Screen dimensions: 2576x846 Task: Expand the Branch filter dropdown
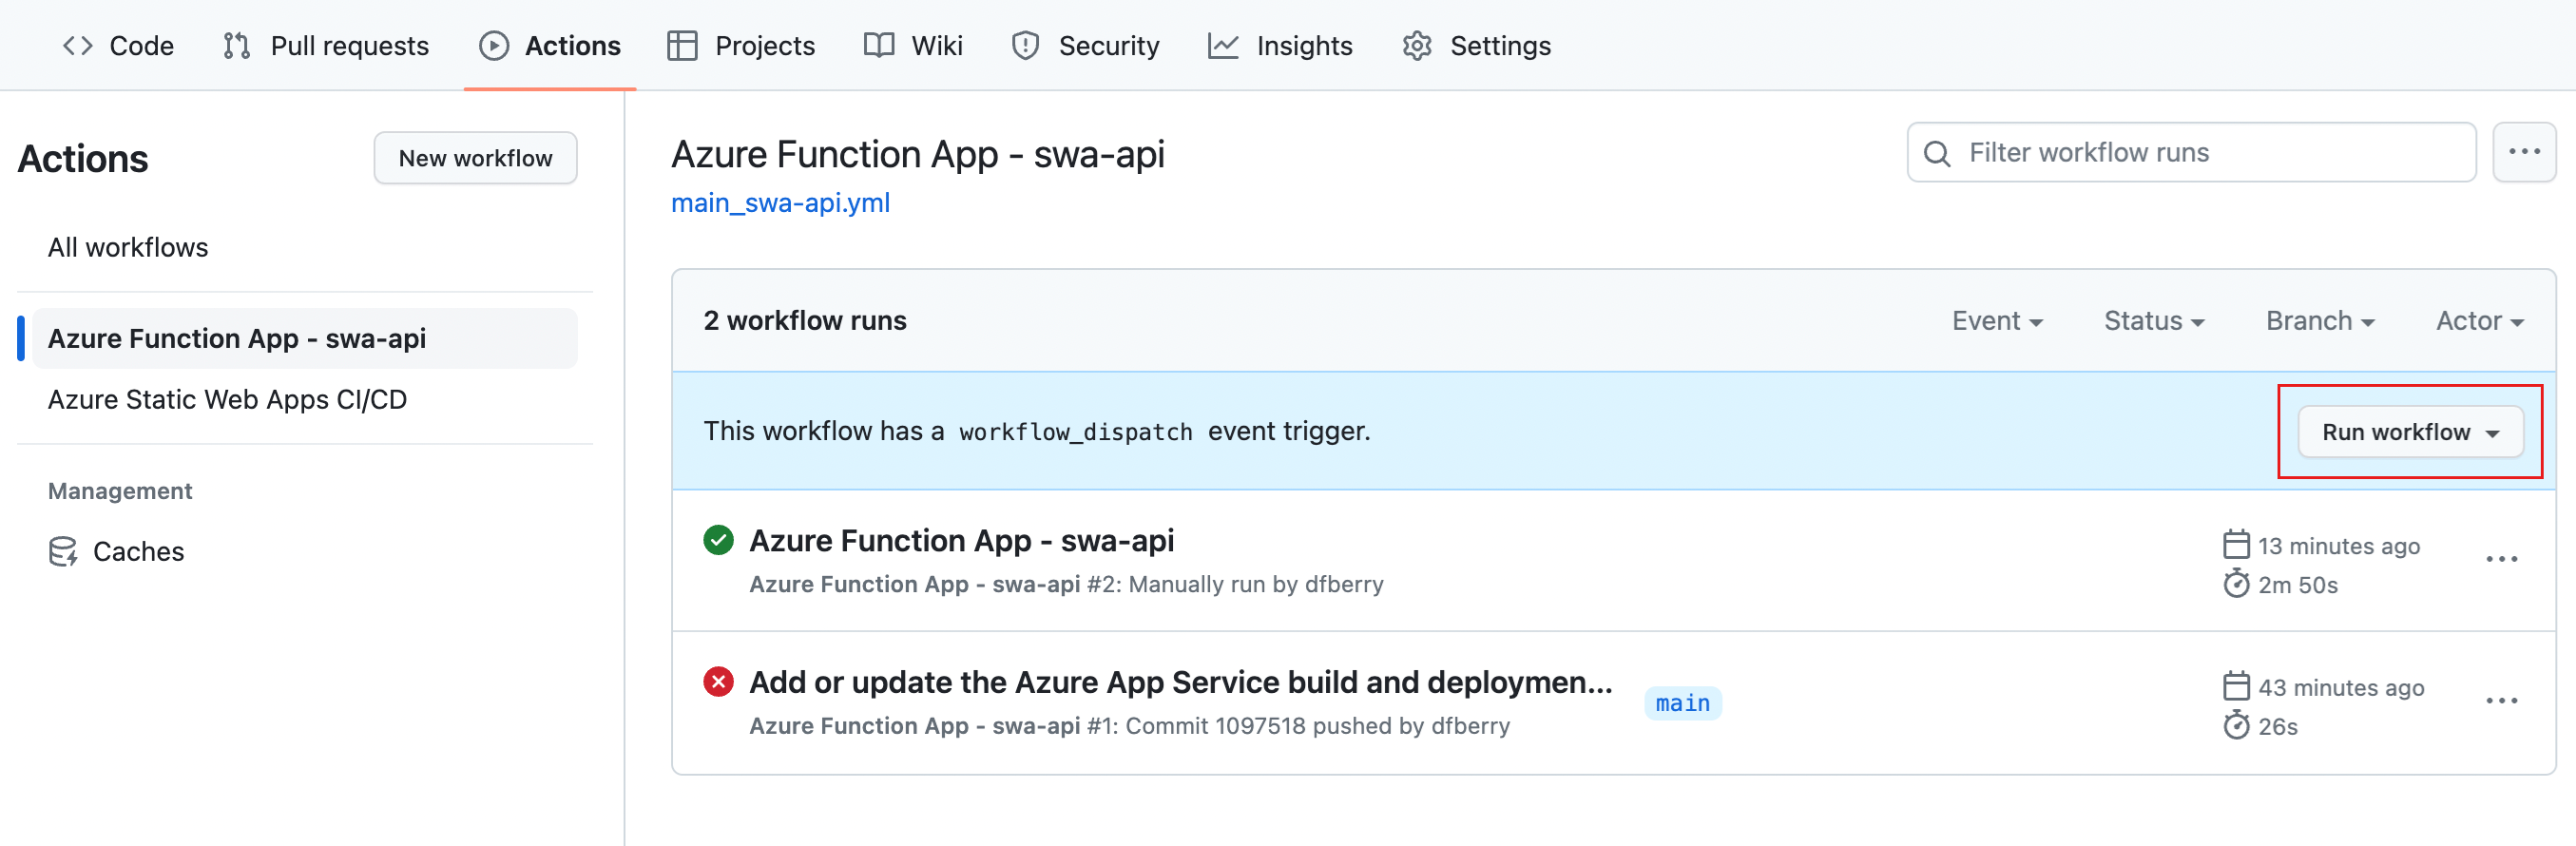click(2320, 321)
